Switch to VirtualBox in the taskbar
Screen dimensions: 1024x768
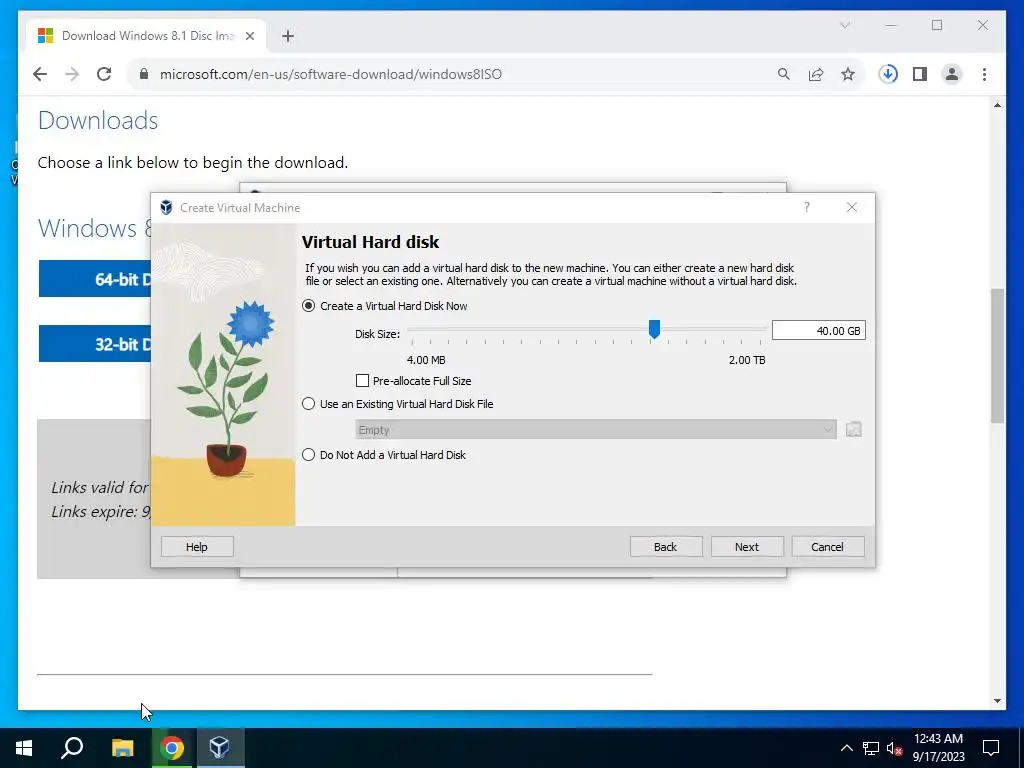pos(219,748)
